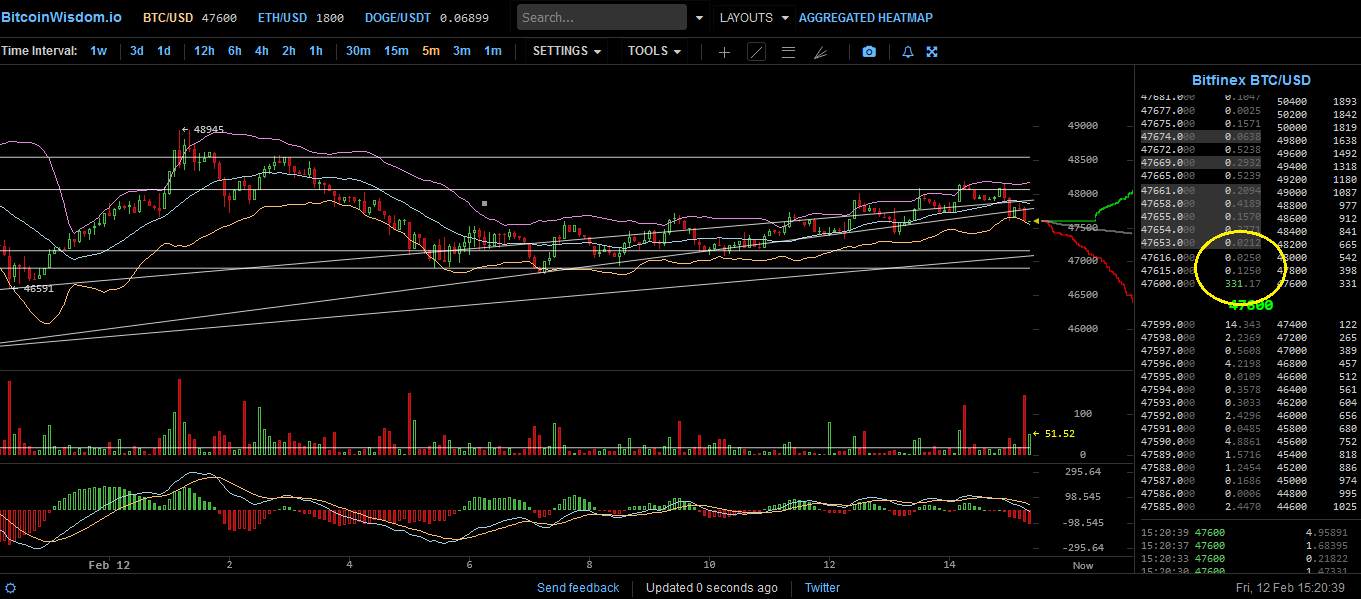Set time interval to 15m
Screen dimensions: 1361x599
click(x=396, y=51)
